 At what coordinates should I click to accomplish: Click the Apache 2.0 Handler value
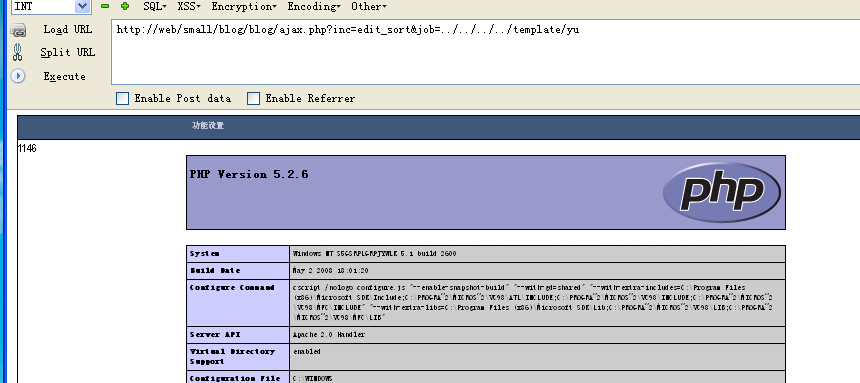(x=329, y=334)
